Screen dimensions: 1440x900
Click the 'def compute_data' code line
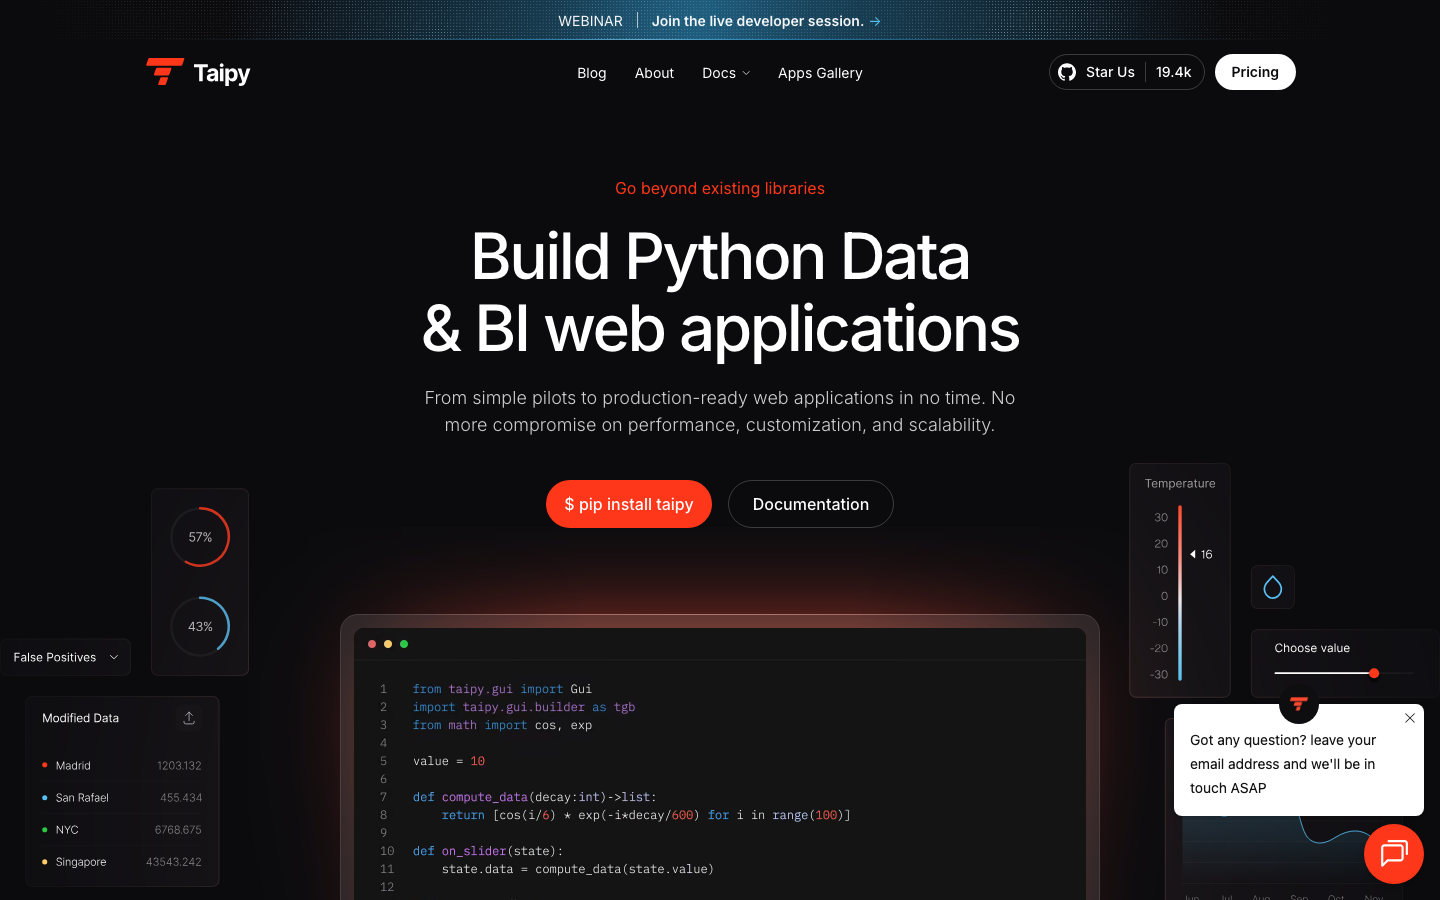pos(535,797)
